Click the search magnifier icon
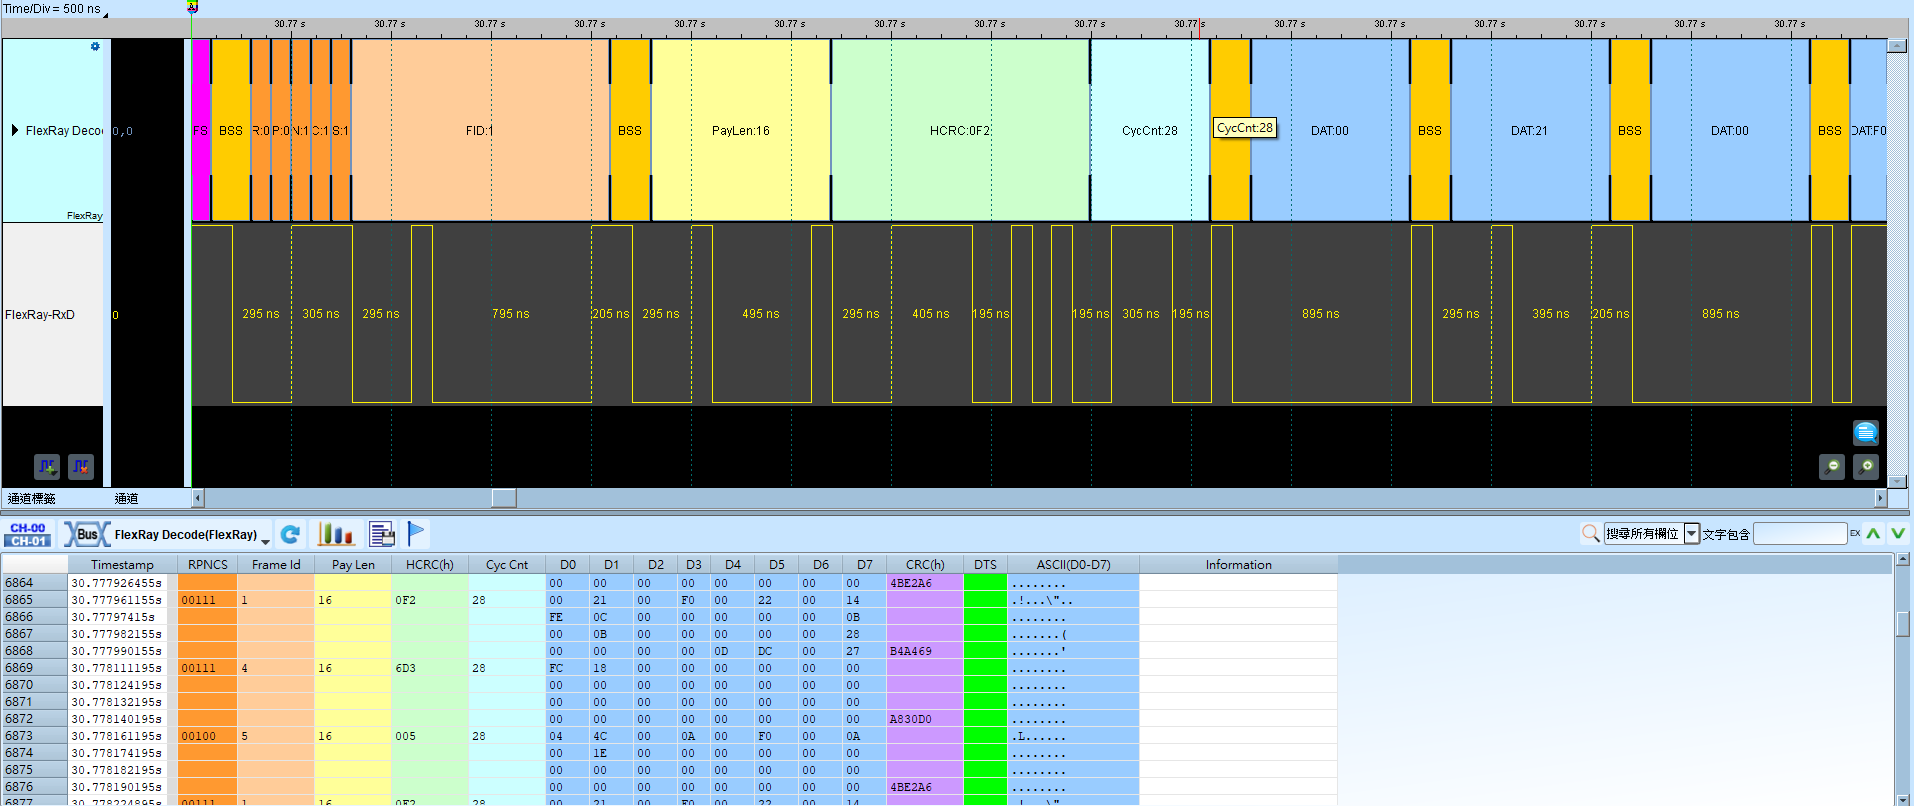The image size is (1914, 806). tap(1590, 534)
